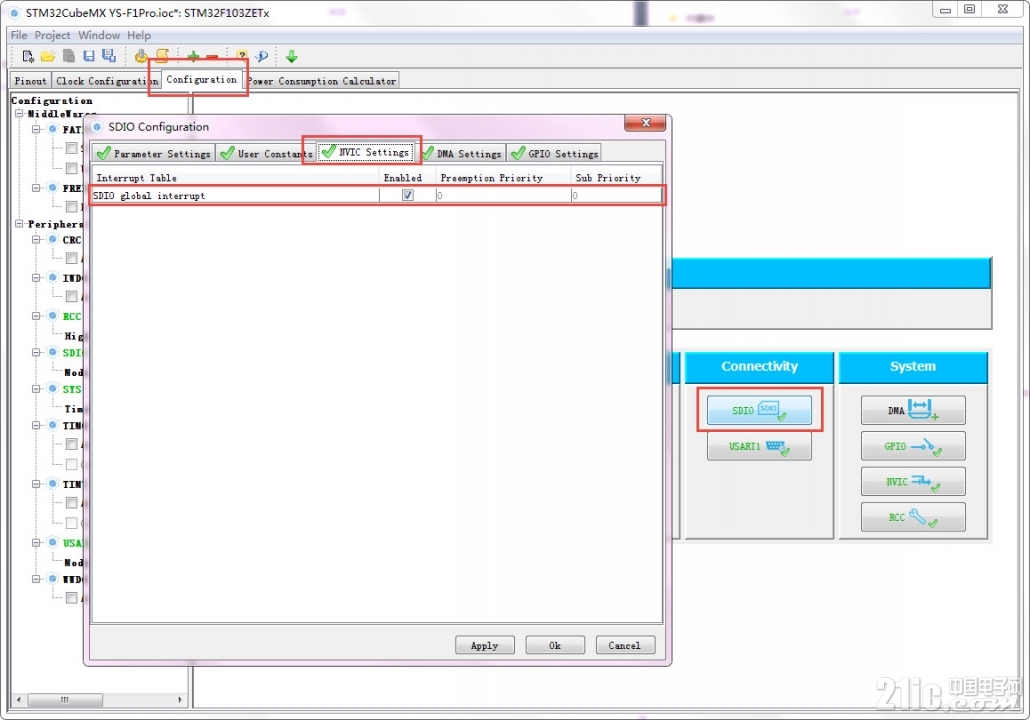
Task: Click the Apply button
Action: pos(485,646)
